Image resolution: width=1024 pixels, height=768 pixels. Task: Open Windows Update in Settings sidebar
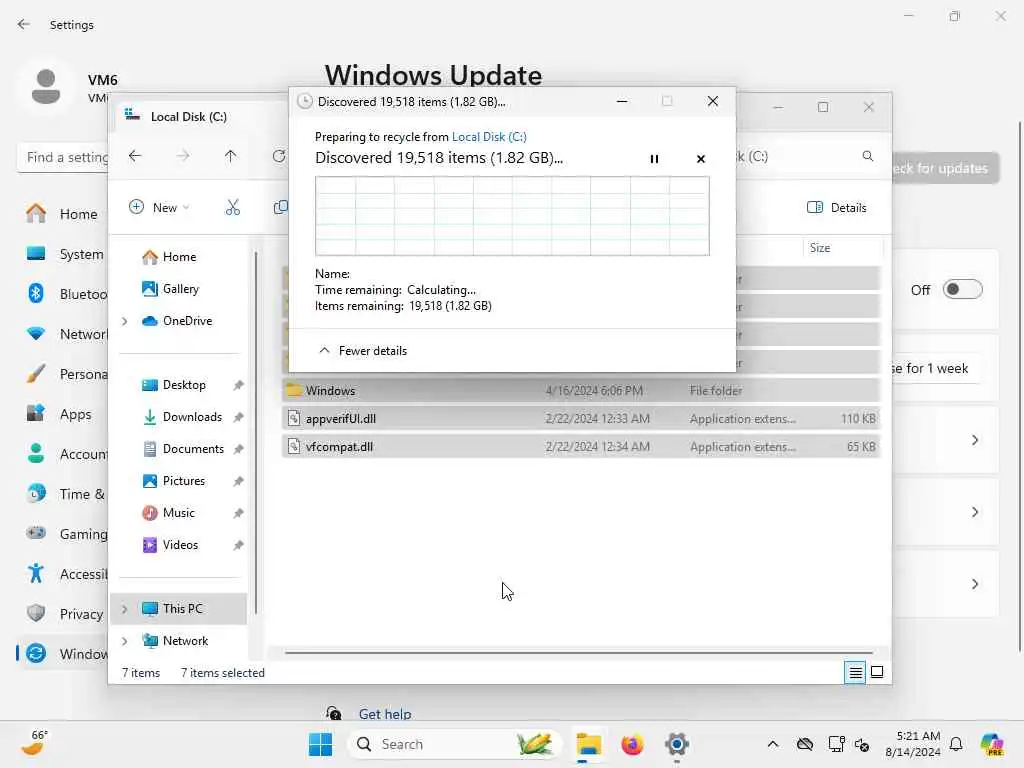(x=64, y=654)
